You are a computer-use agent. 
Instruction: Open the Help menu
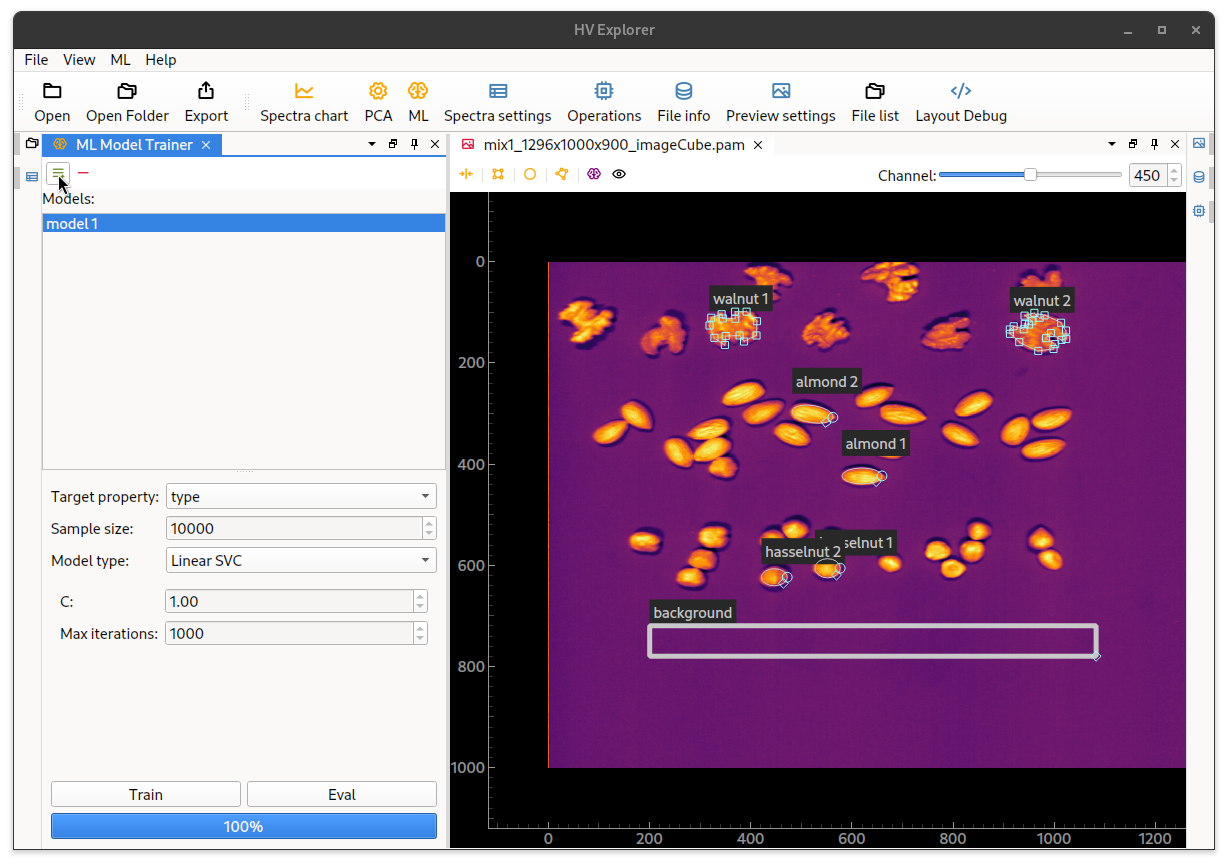tap(160, 60)
